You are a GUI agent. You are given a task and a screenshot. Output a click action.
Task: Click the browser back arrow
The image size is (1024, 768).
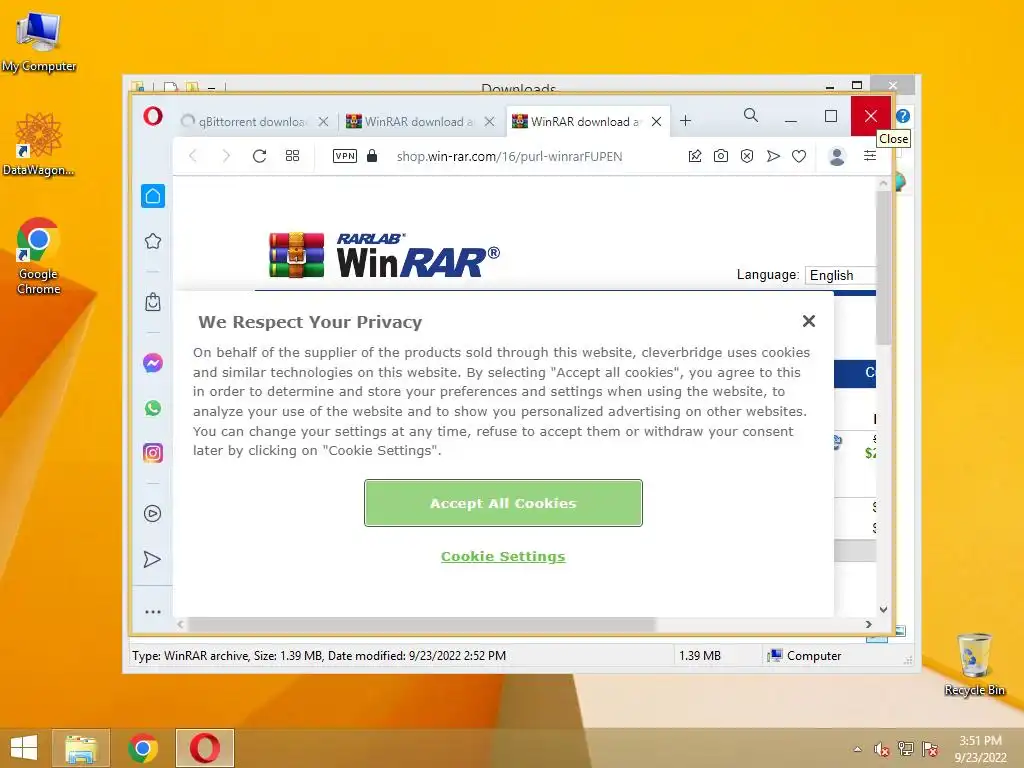pyautogui.click(x=193, y=155)
